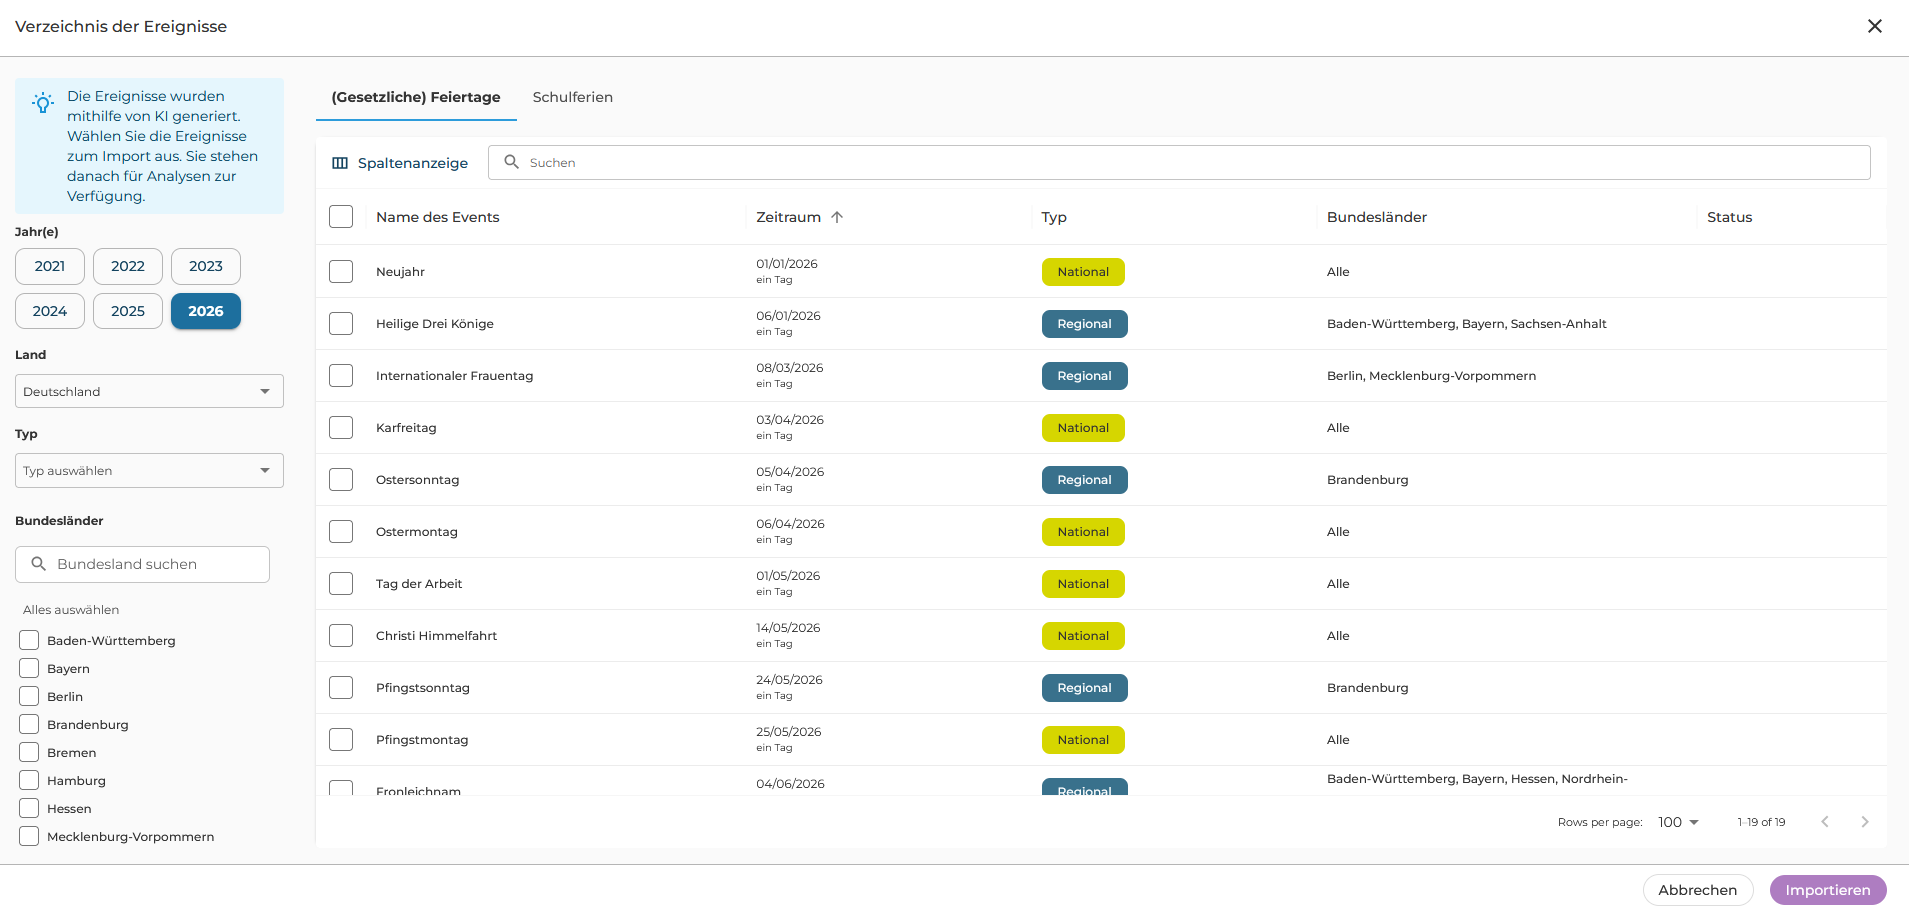The height and width of the screenshot is (912, 1909).
Task: Enable the Bayern filter checkbox
Action: click(x=29, y=668)
